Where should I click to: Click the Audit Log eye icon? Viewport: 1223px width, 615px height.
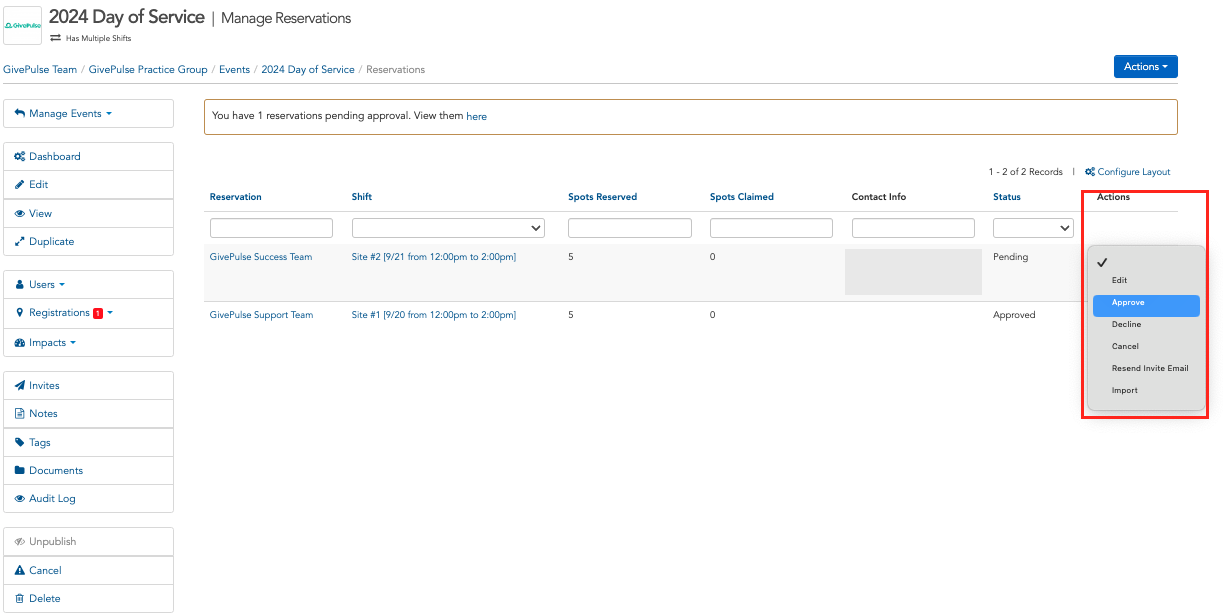20,499
